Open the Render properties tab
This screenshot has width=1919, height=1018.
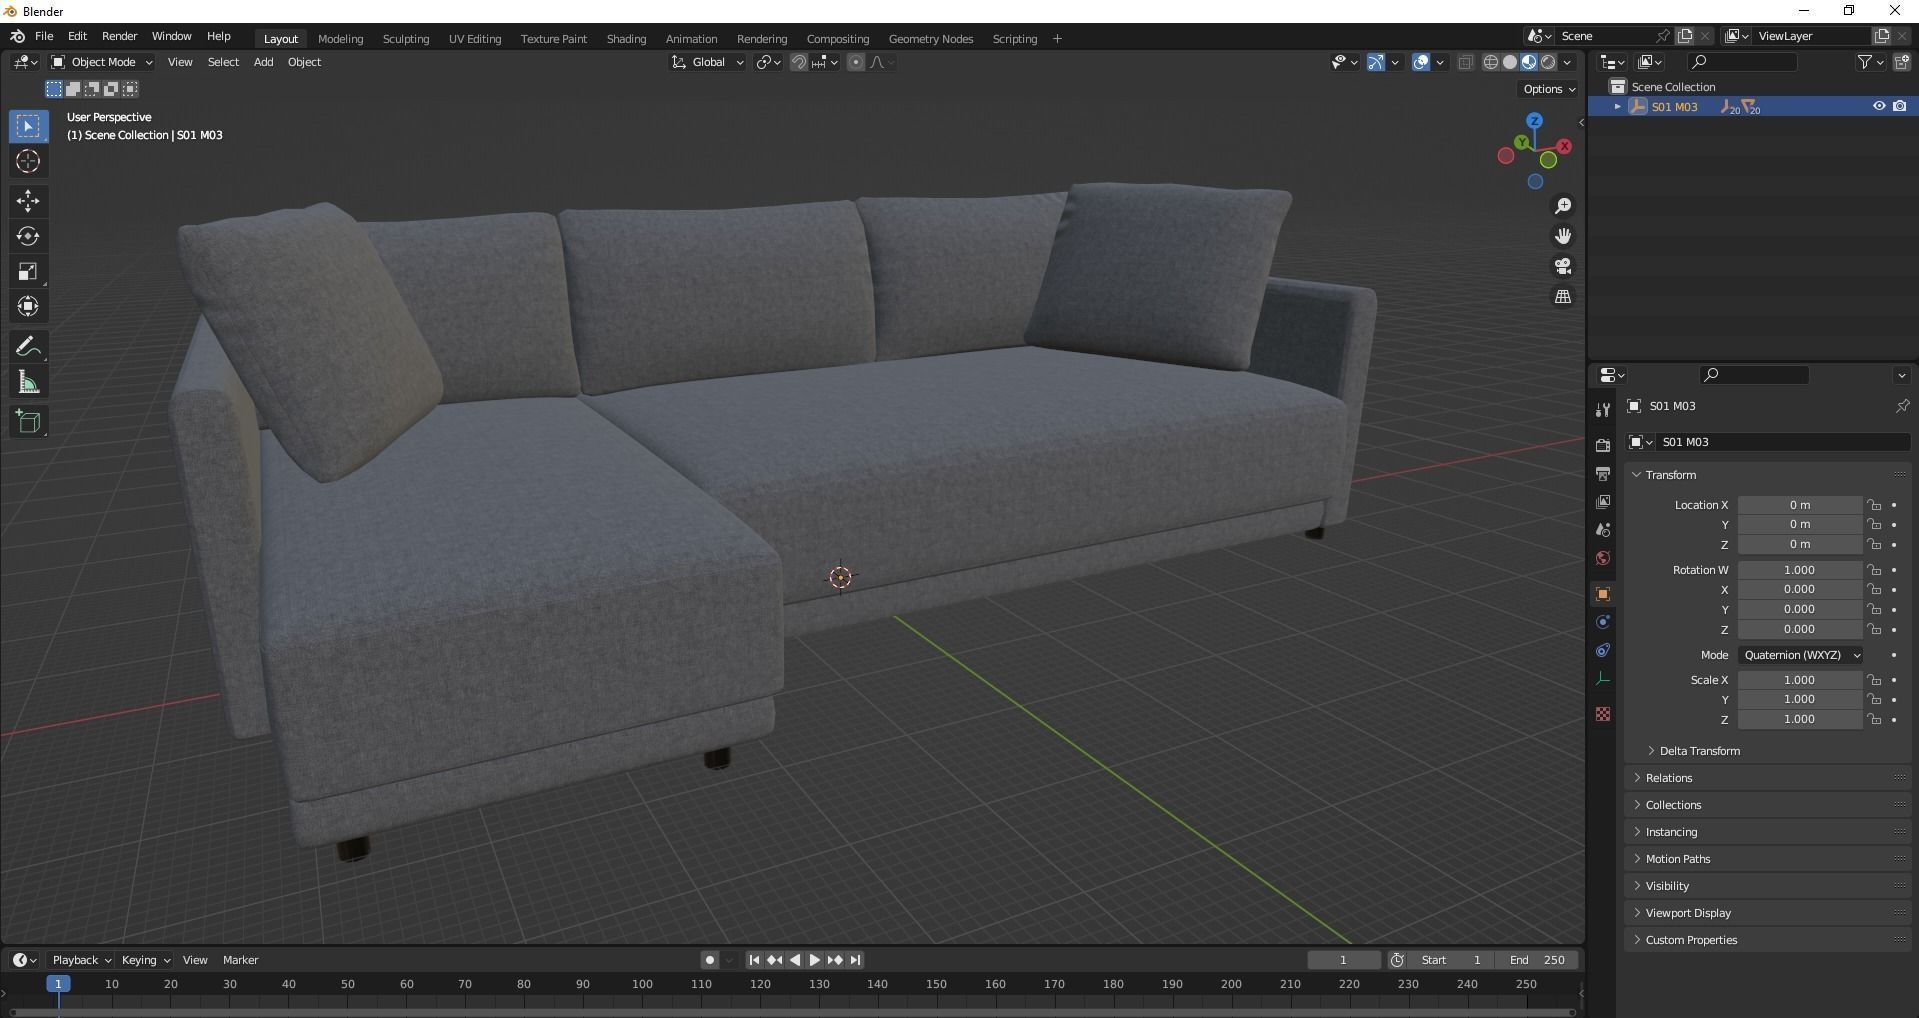click(x=1603, y=445)
